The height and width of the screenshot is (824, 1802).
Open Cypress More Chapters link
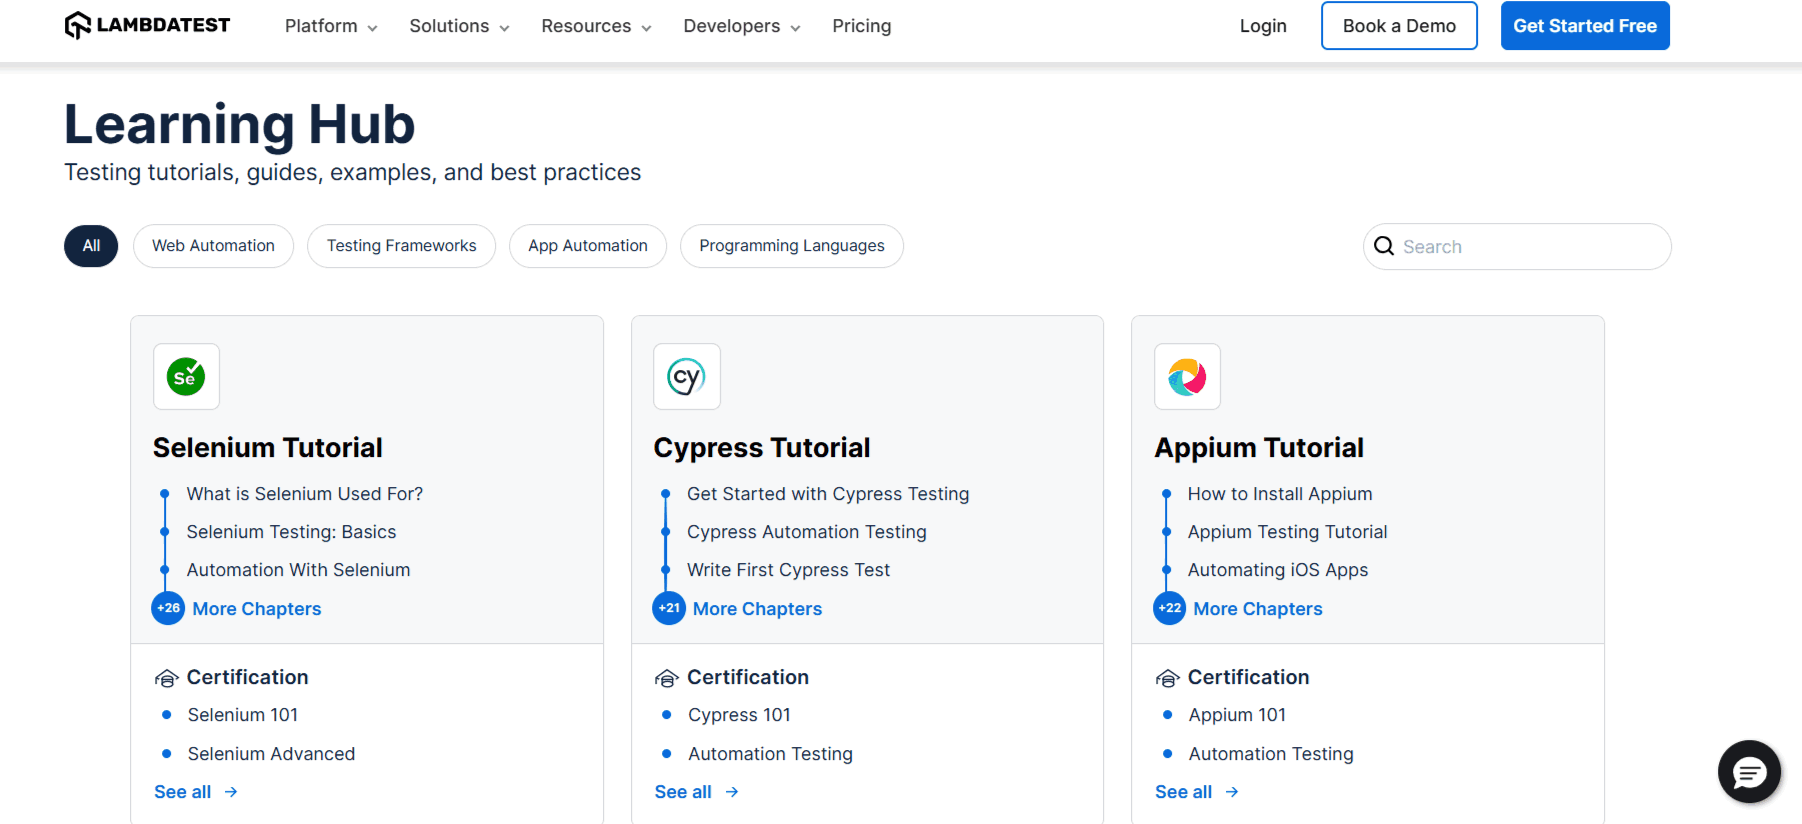pos(757,609)
